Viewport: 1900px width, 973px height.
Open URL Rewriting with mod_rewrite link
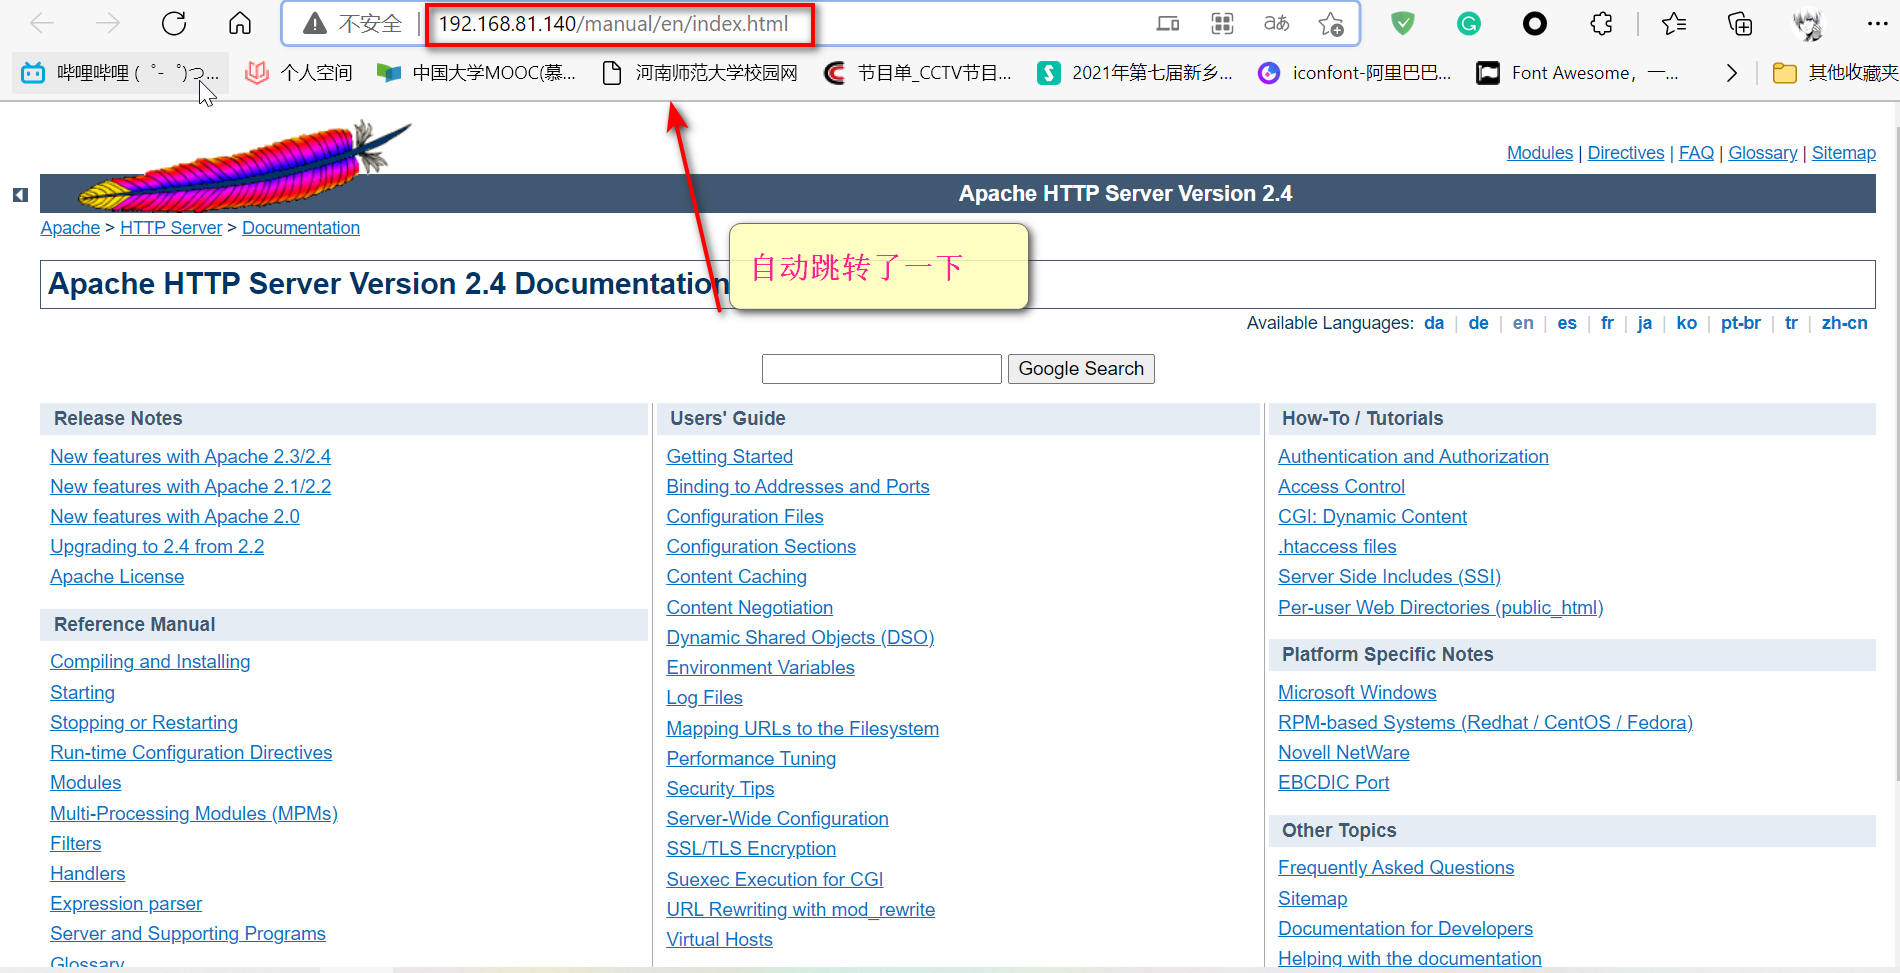tap(800, 910)
